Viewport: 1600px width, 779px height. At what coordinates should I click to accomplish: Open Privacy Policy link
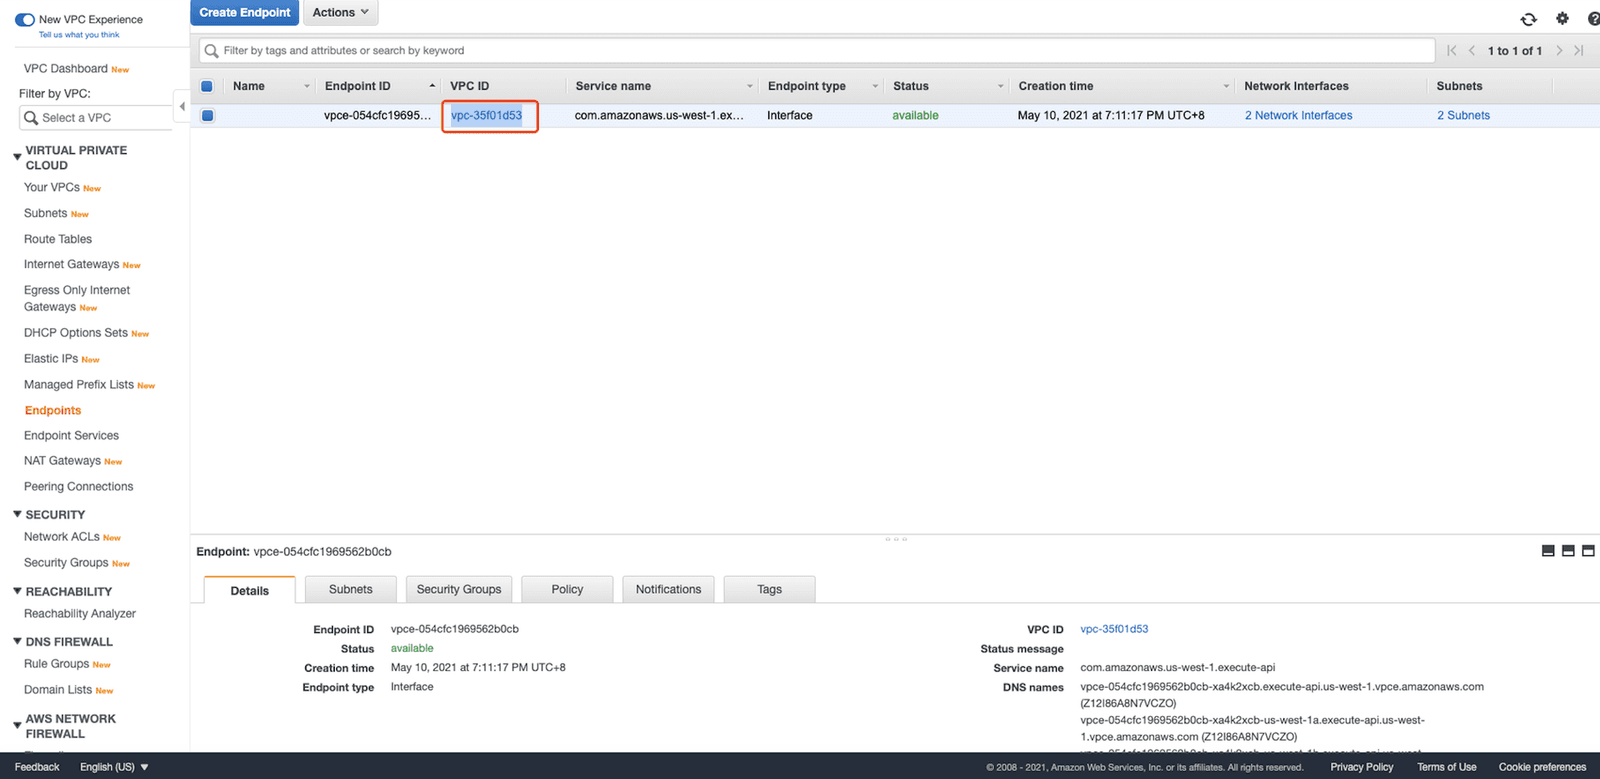(x=1361, y=767)
